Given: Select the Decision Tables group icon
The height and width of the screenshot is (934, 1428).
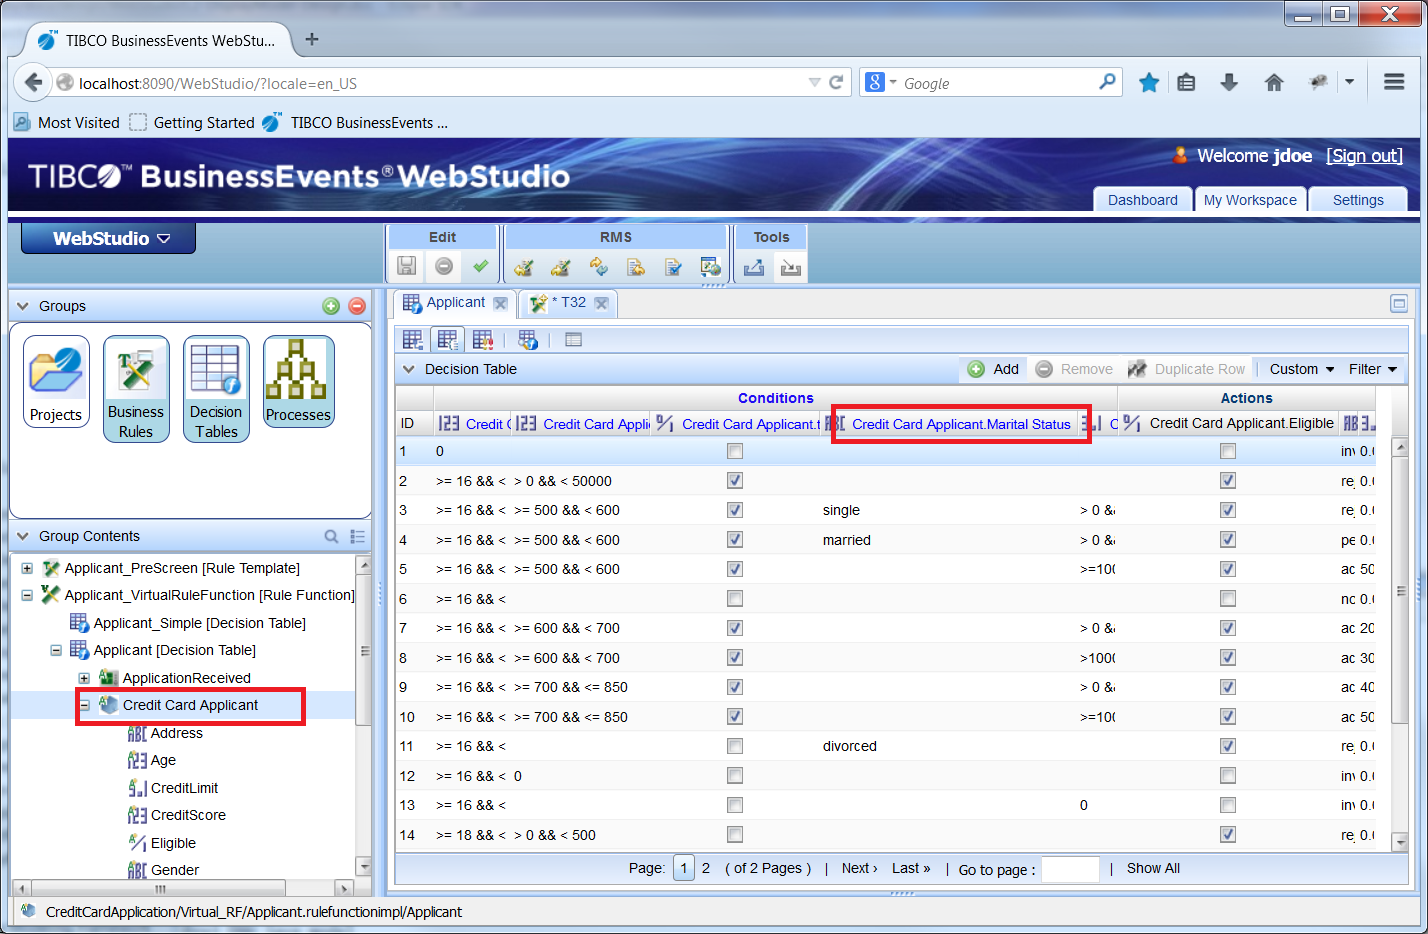Looking at the screenshot, I should point(216,388).
